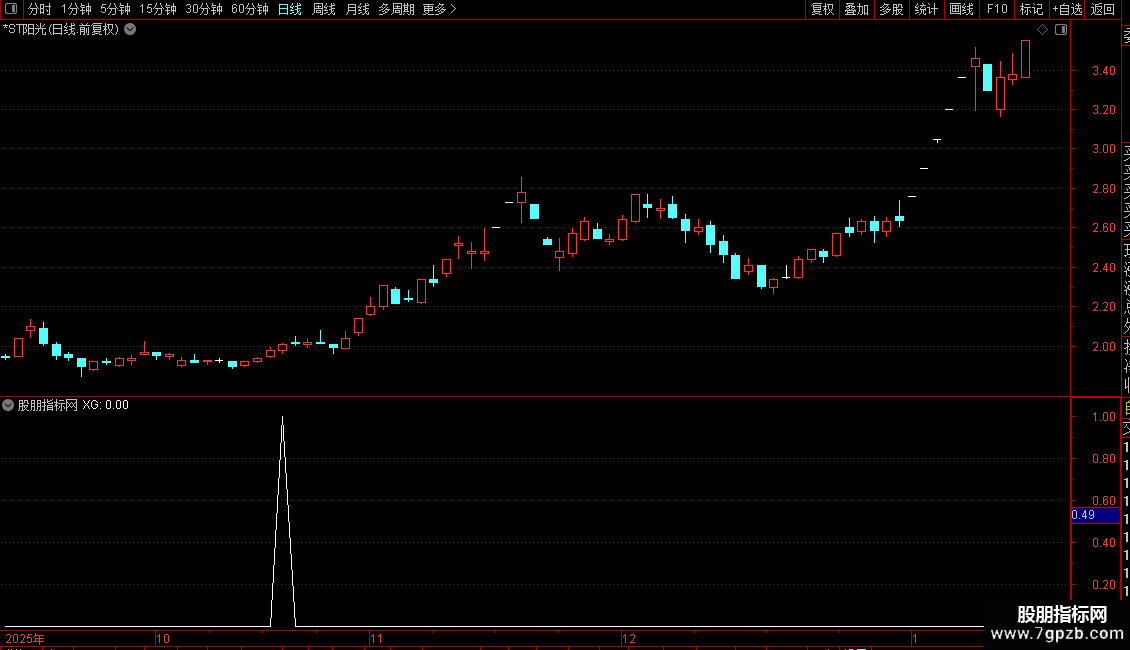Open the 多股 multi-stock view
This screenshot has height=650, width=1130.
891,9
